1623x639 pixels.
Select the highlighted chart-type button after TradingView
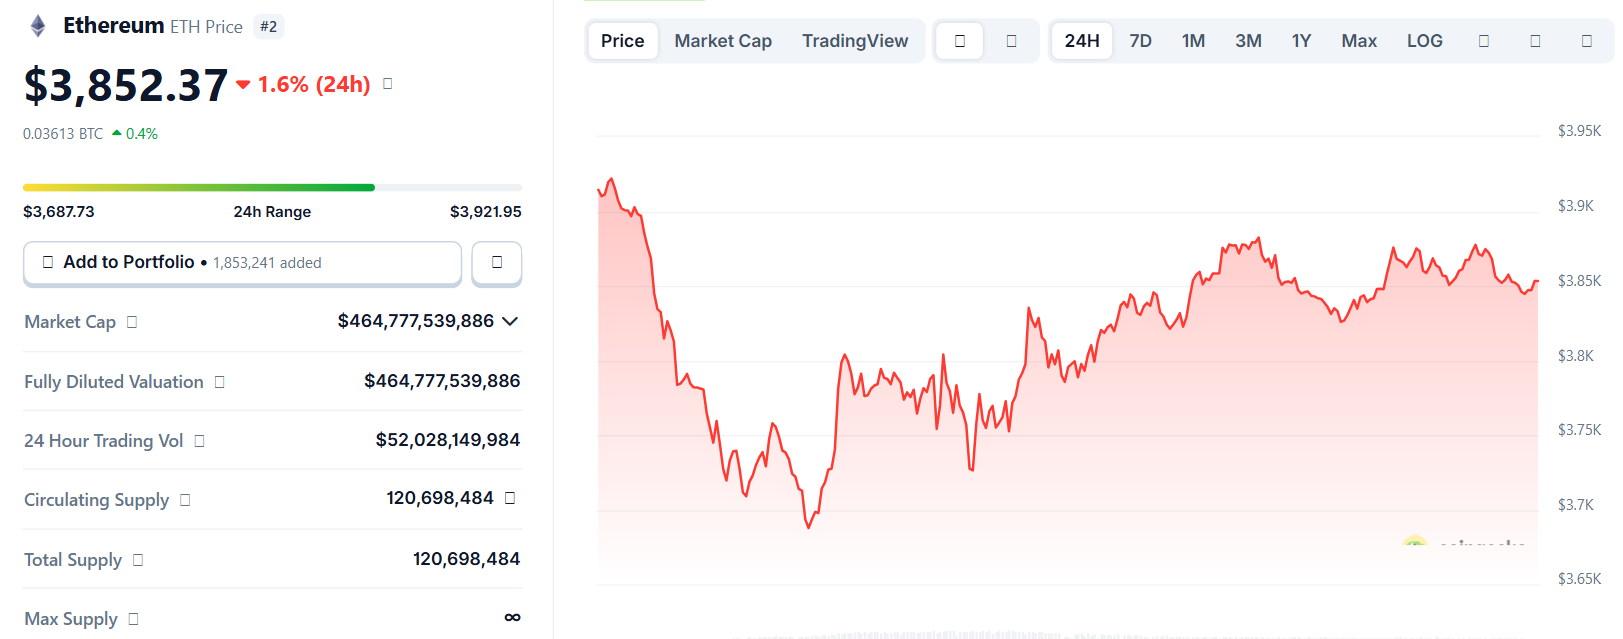coord(960,41)
